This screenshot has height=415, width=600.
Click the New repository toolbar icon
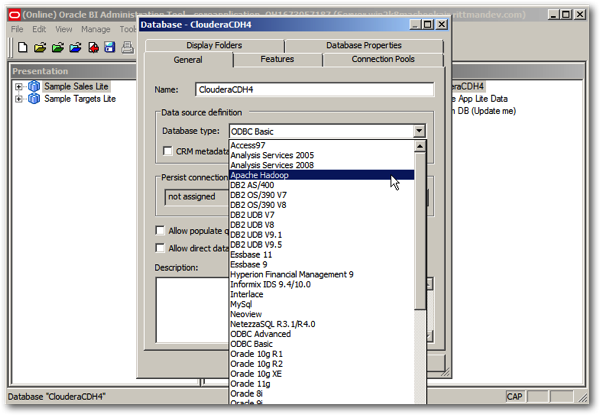[x=23, y=47]
